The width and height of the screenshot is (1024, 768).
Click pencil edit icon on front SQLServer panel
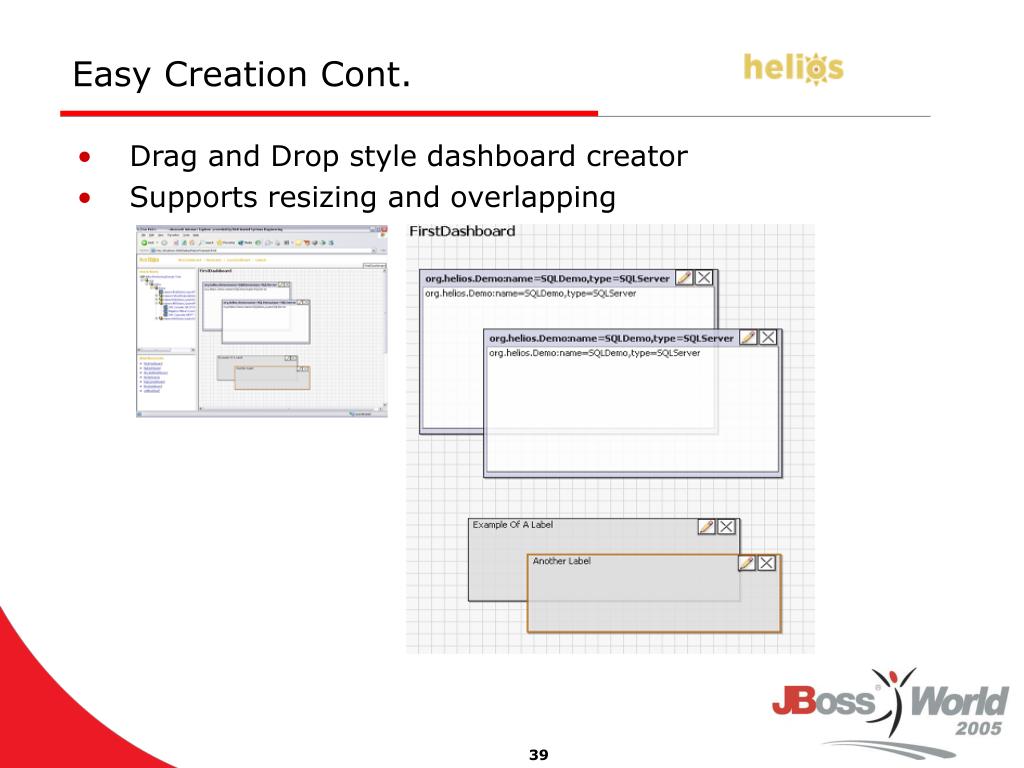[x=748, y=338]
